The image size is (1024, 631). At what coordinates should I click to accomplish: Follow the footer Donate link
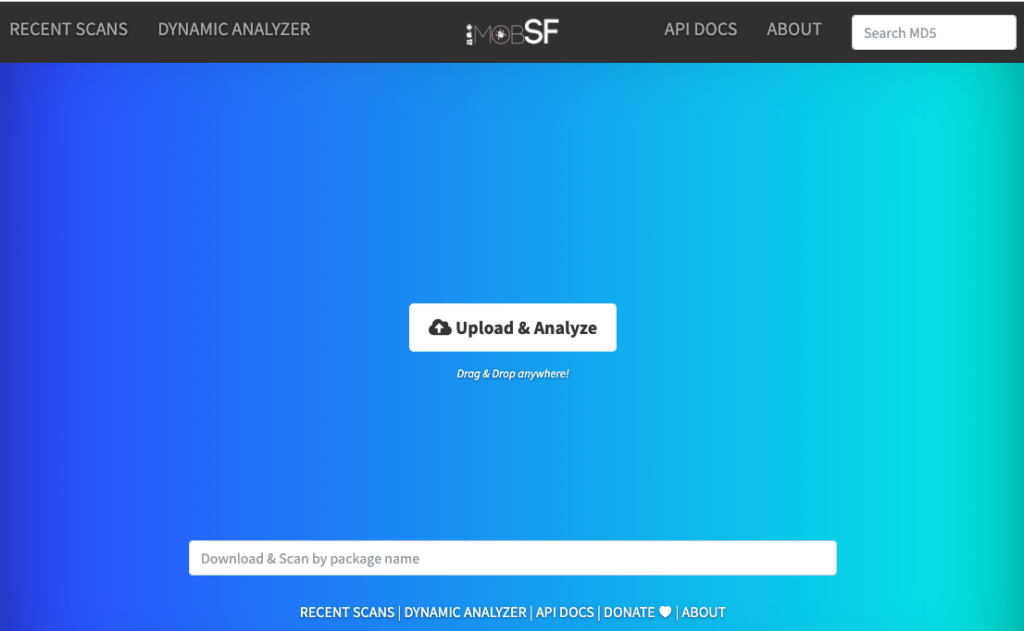(x=637, y=612)
